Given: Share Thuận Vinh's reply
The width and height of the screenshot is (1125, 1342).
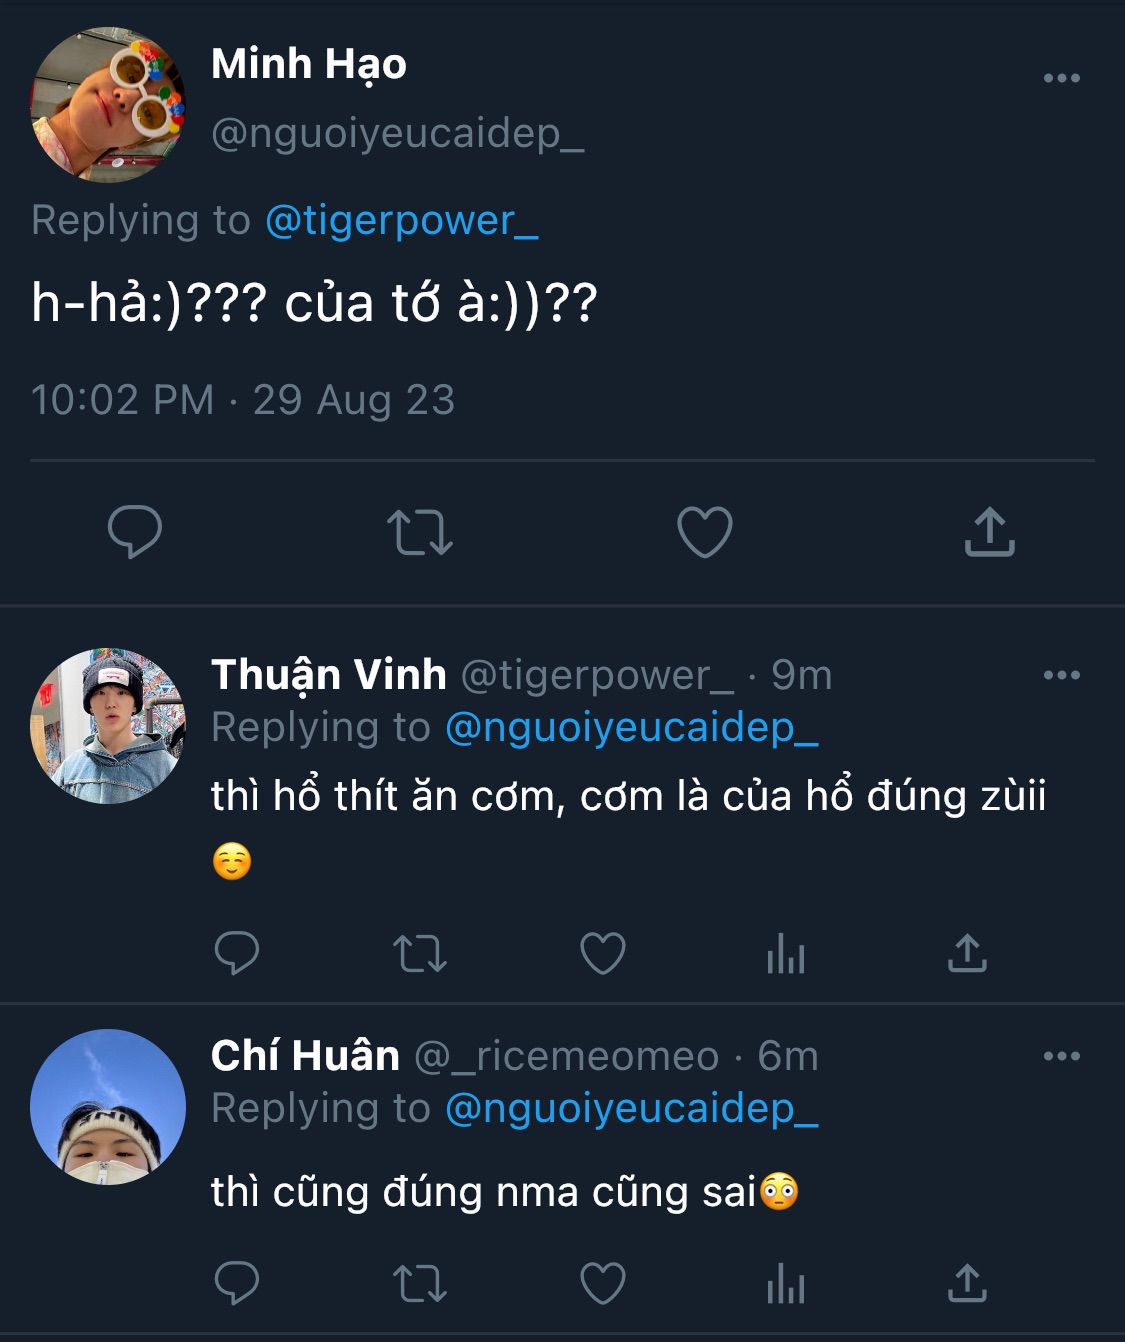Looking at the screenshot, I should (x=967, y=953).
